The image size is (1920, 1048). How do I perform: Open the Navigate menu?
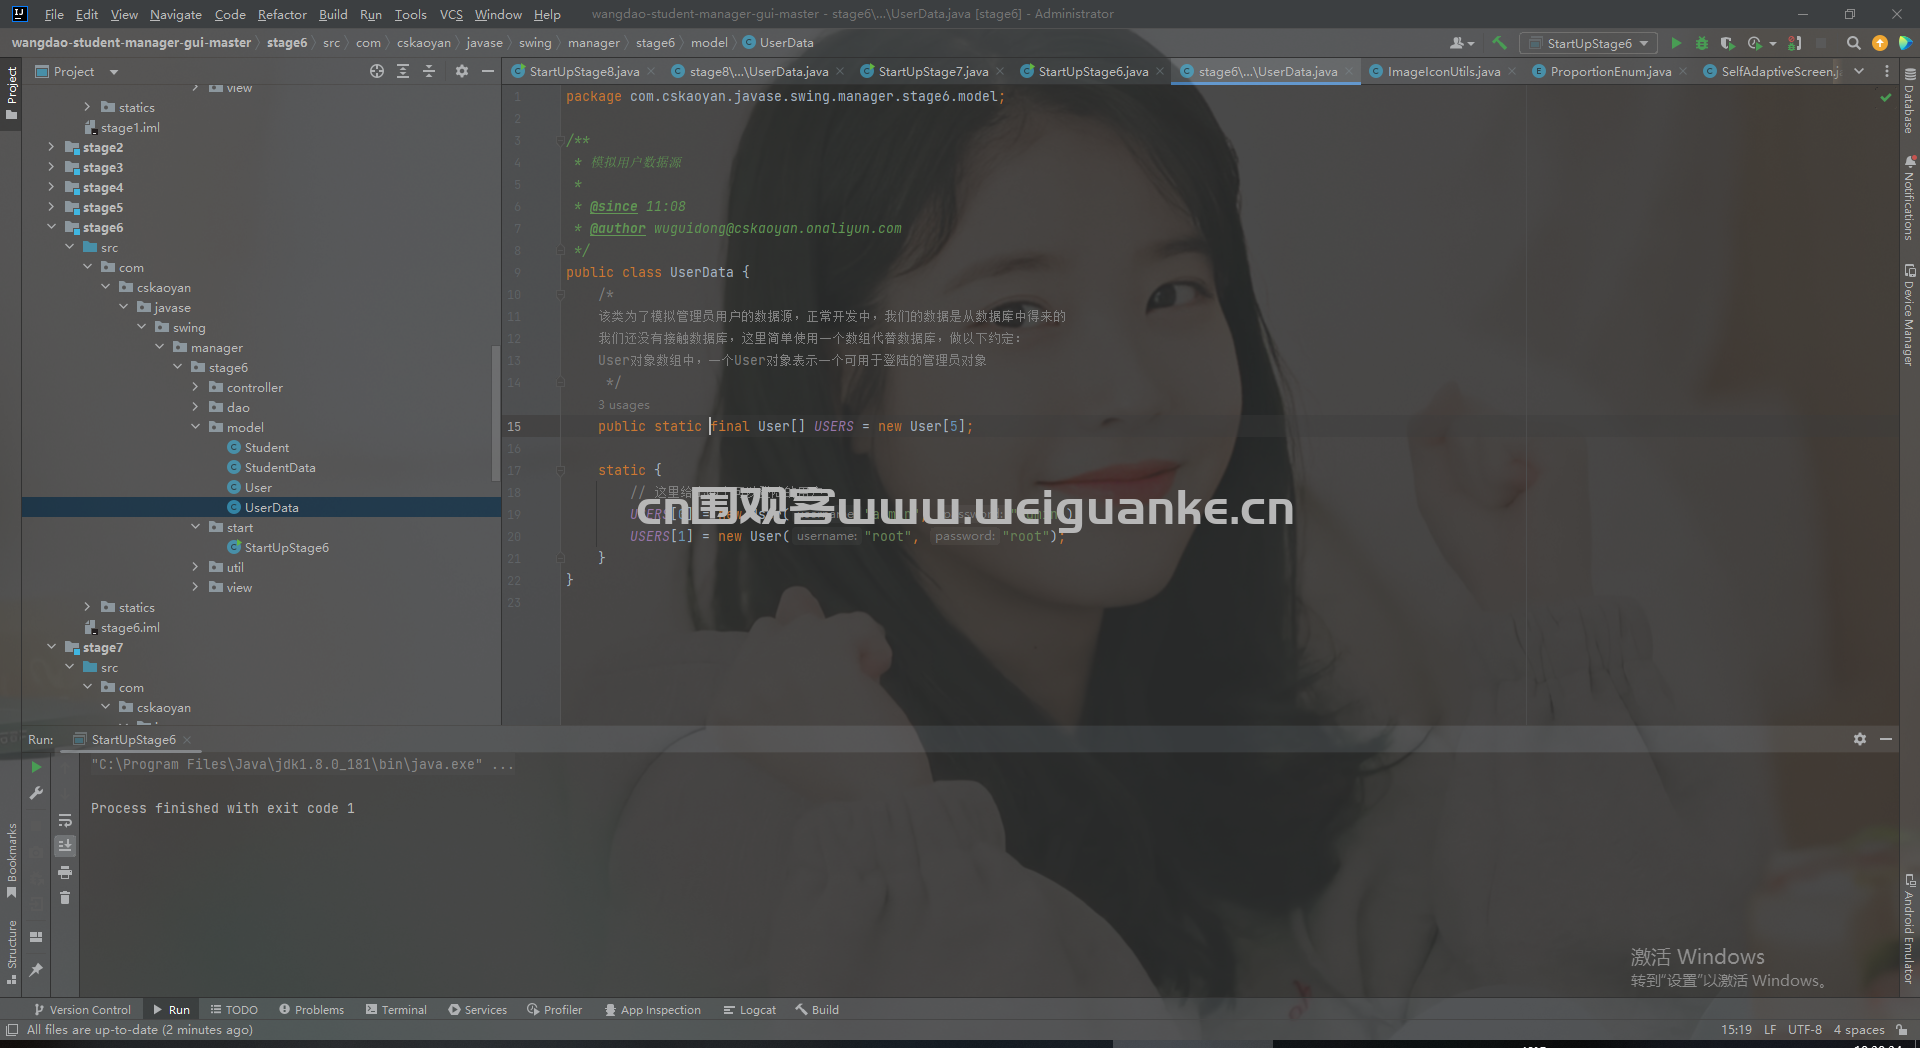coord(176,14)
